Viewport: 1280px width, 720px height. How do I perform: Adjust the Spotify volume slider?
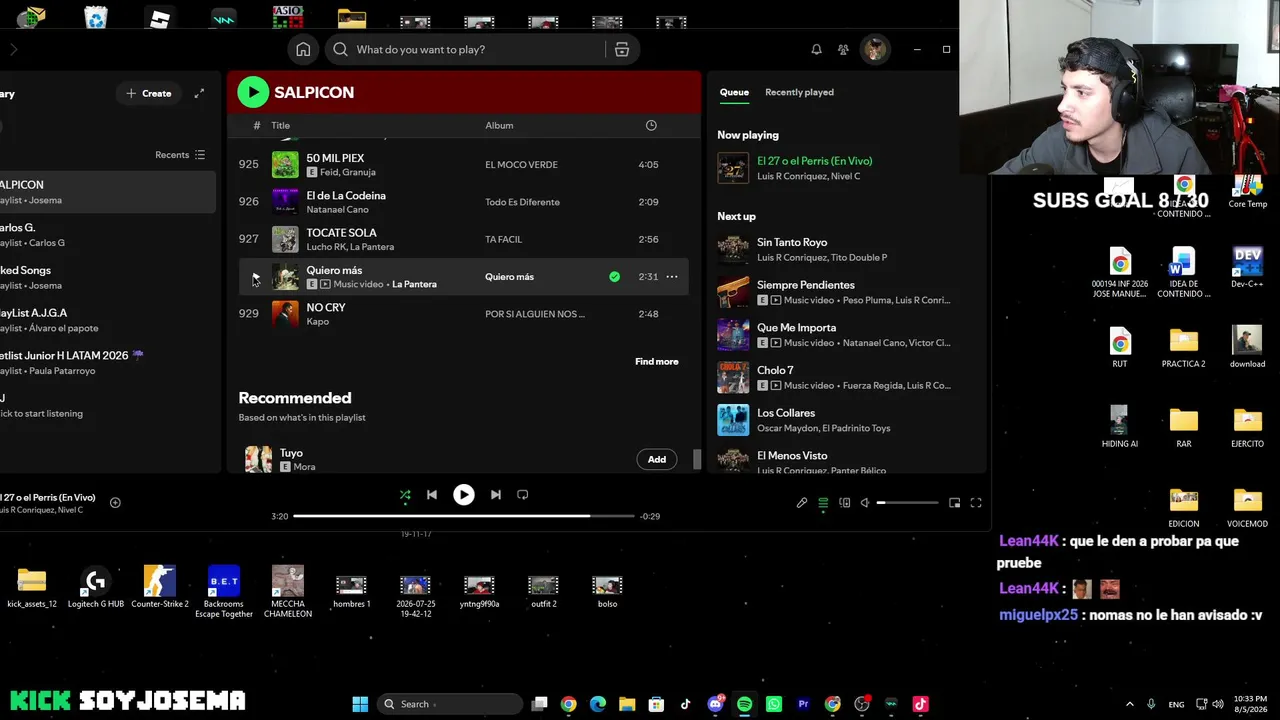(908, 503)
